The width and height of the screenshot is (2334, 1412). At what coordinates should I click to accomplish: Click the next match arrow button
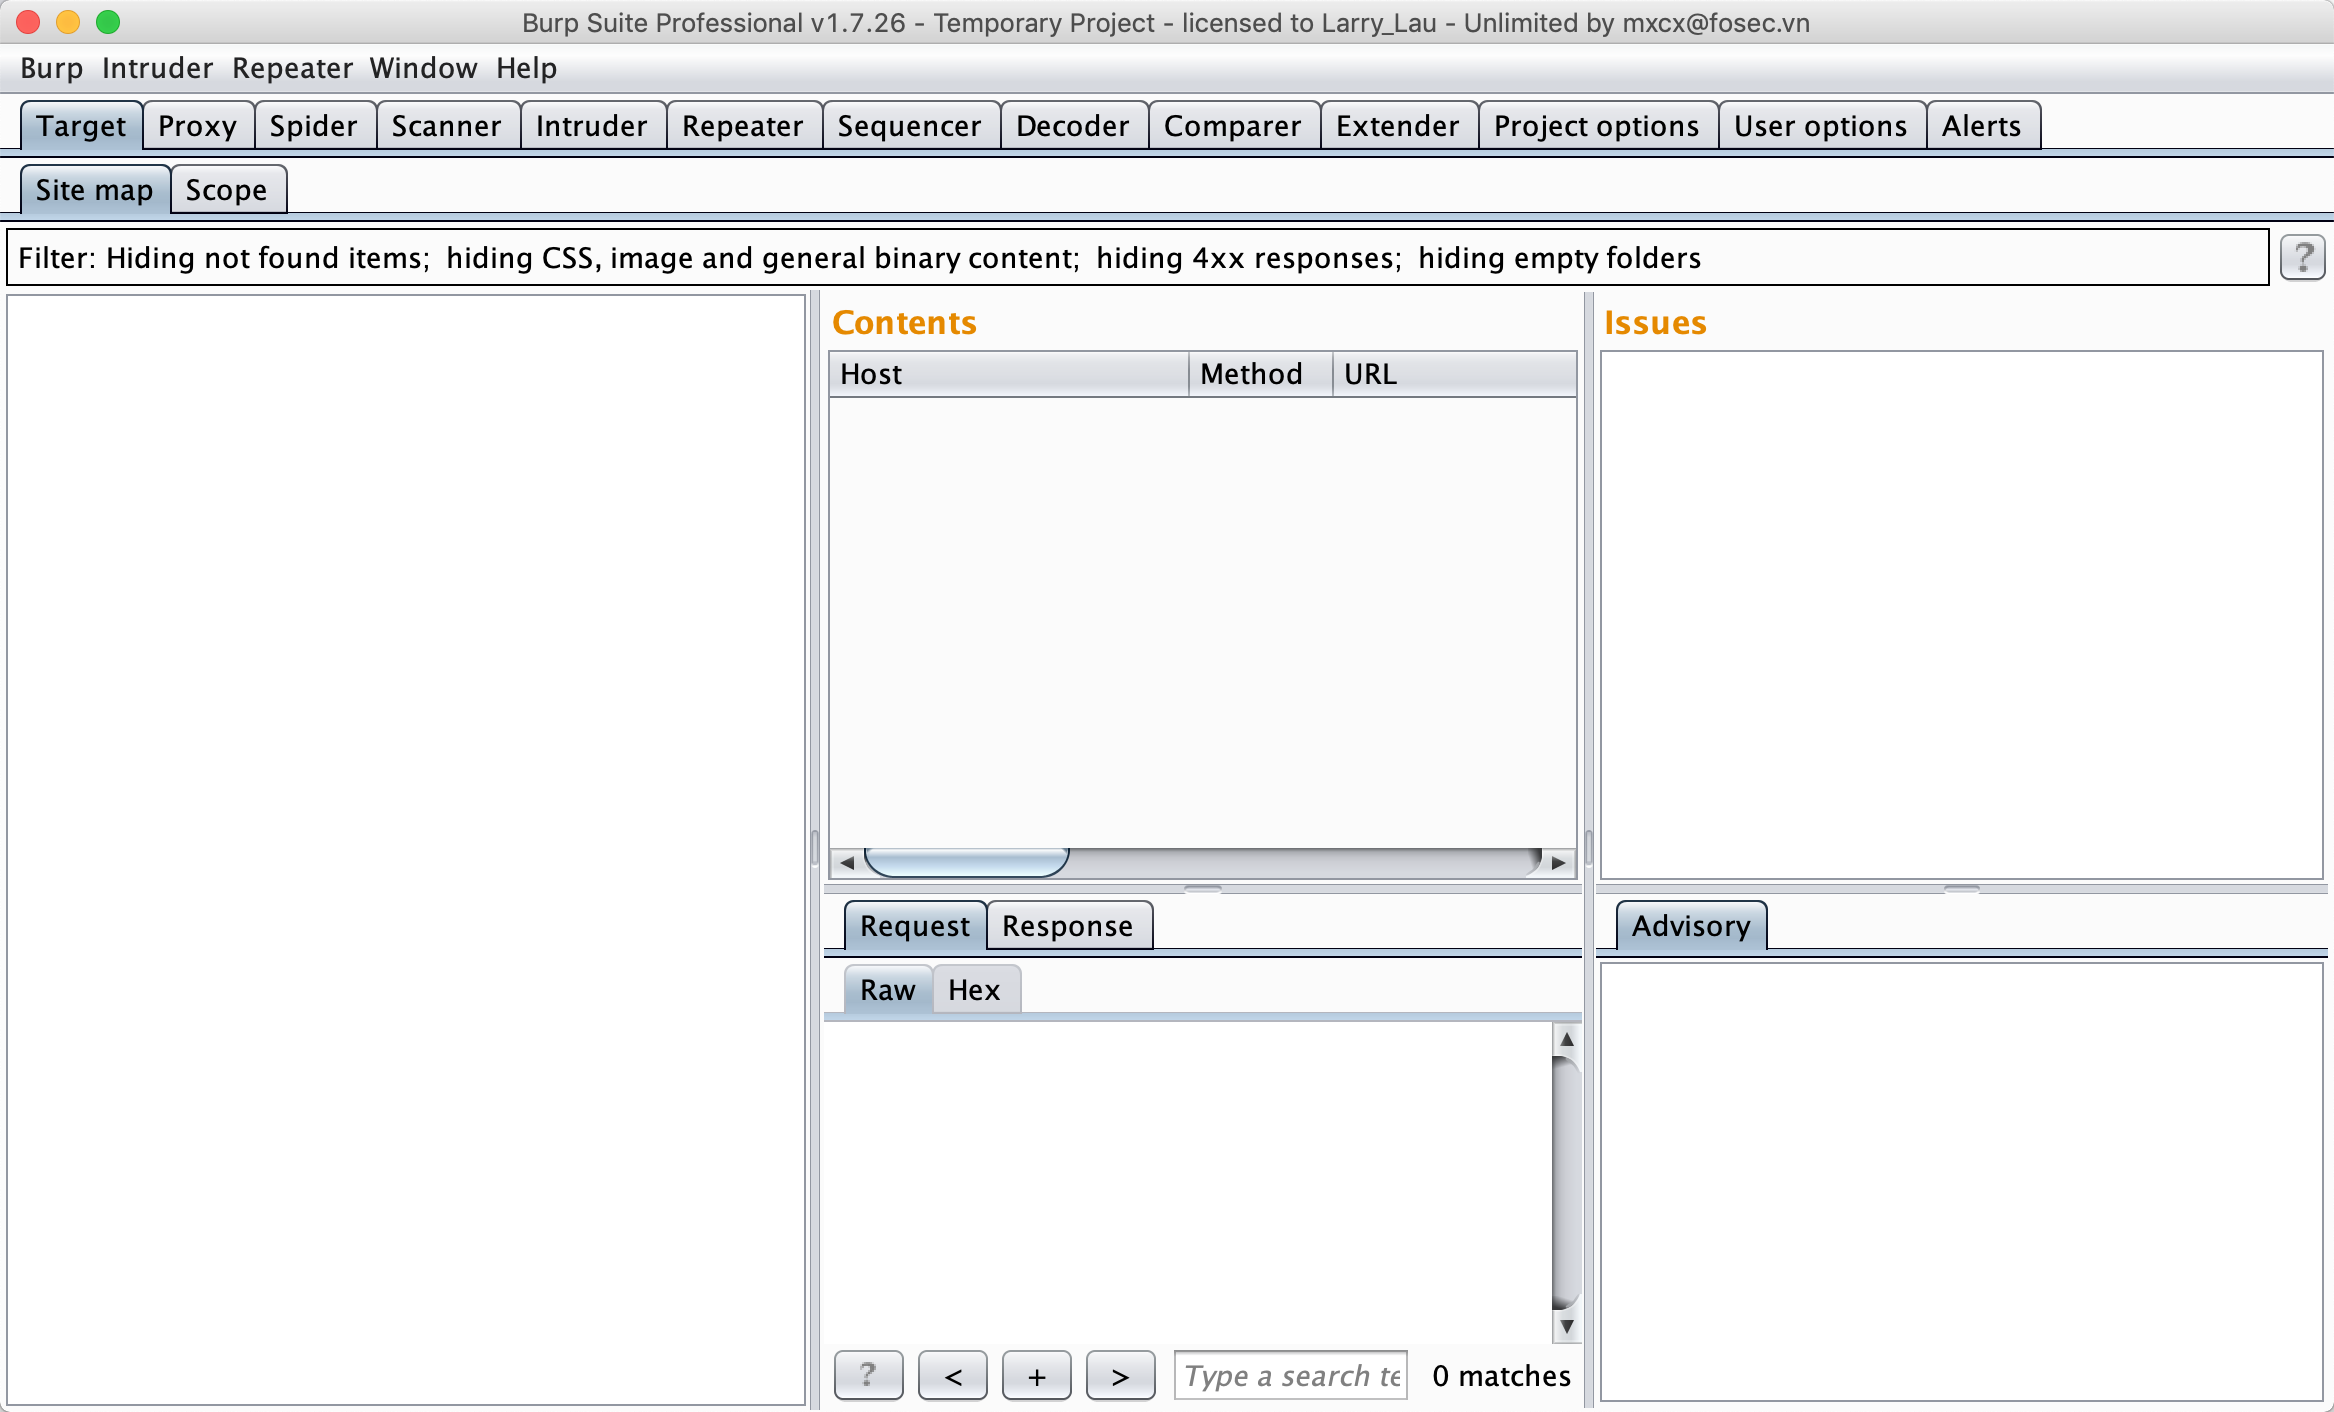pyautogui.click(x=1120, y=1376)
